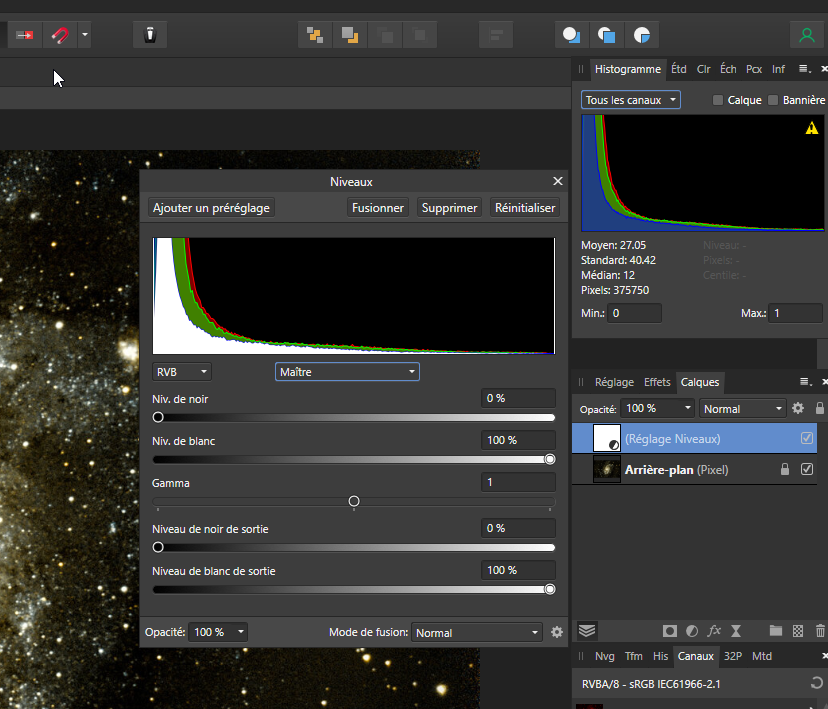Enable the Bannière checkbox

[x=773, y=100]
